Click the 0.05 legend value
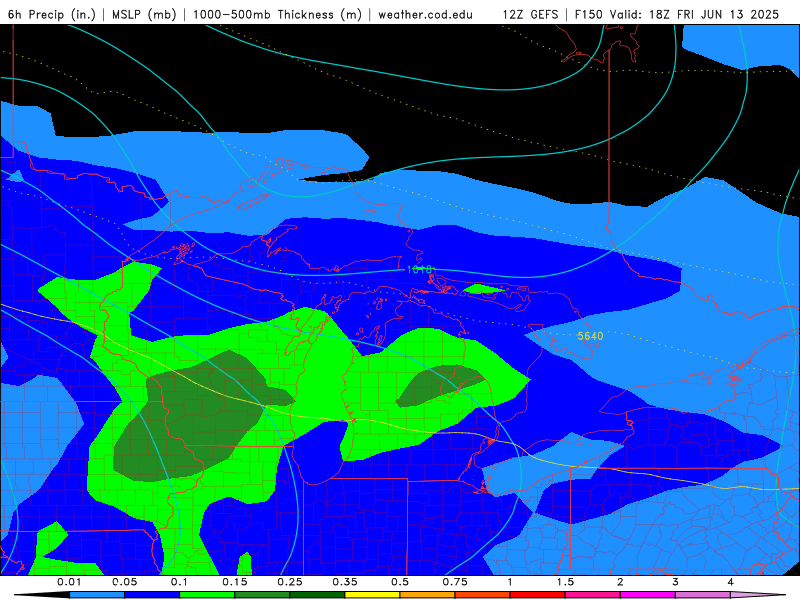800x600 pixels. tap(124, 582)
